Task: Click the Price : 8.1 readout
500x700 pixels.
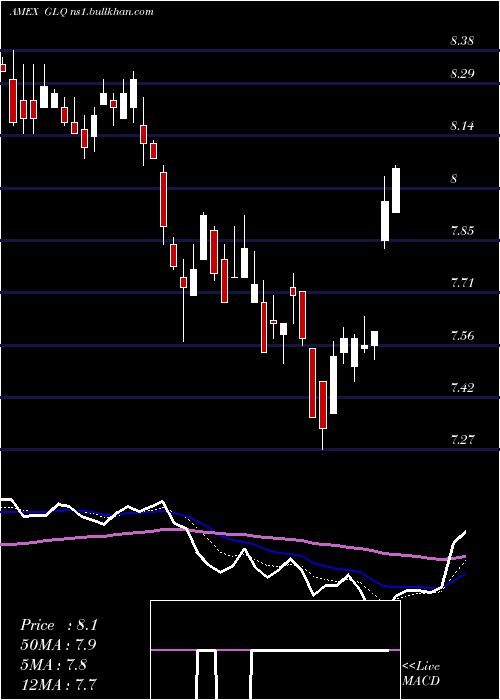Action: (x=58, y=625)
